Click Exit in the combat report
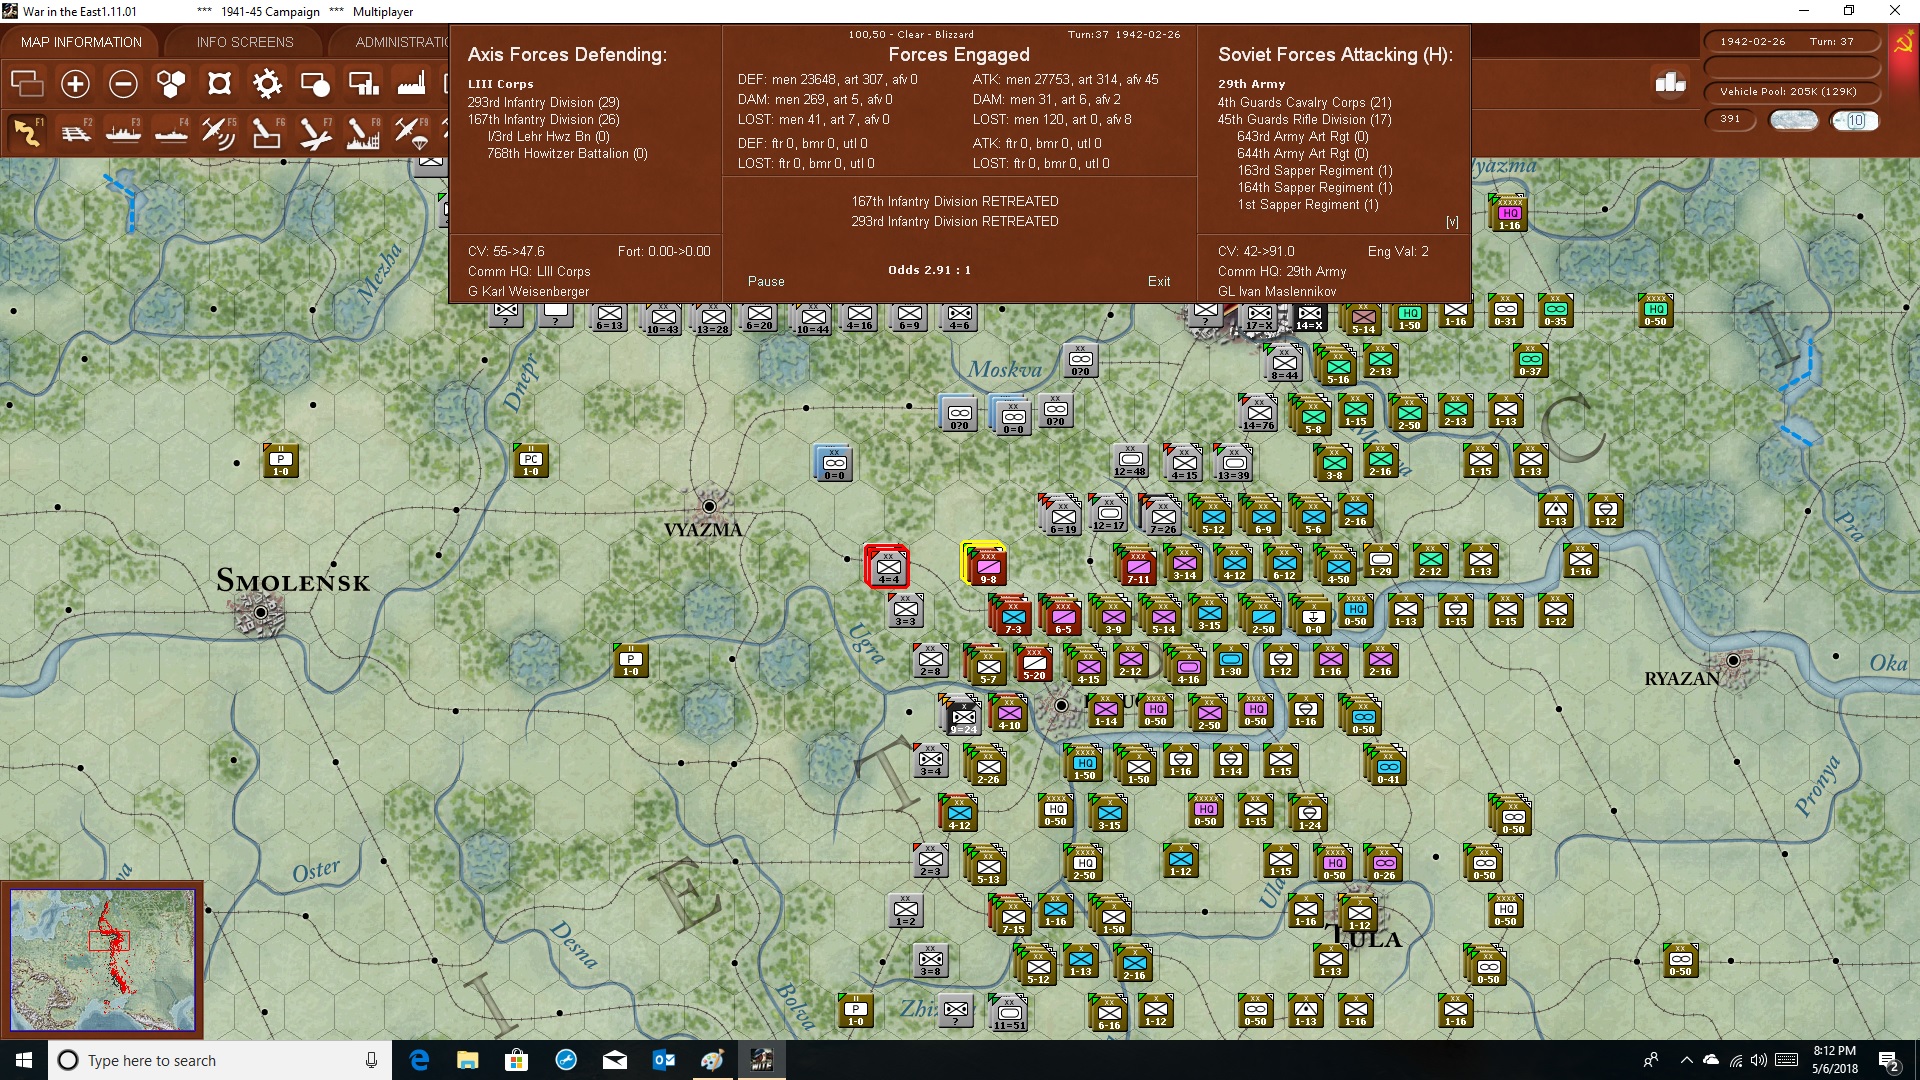 (x=1159, y=282)
